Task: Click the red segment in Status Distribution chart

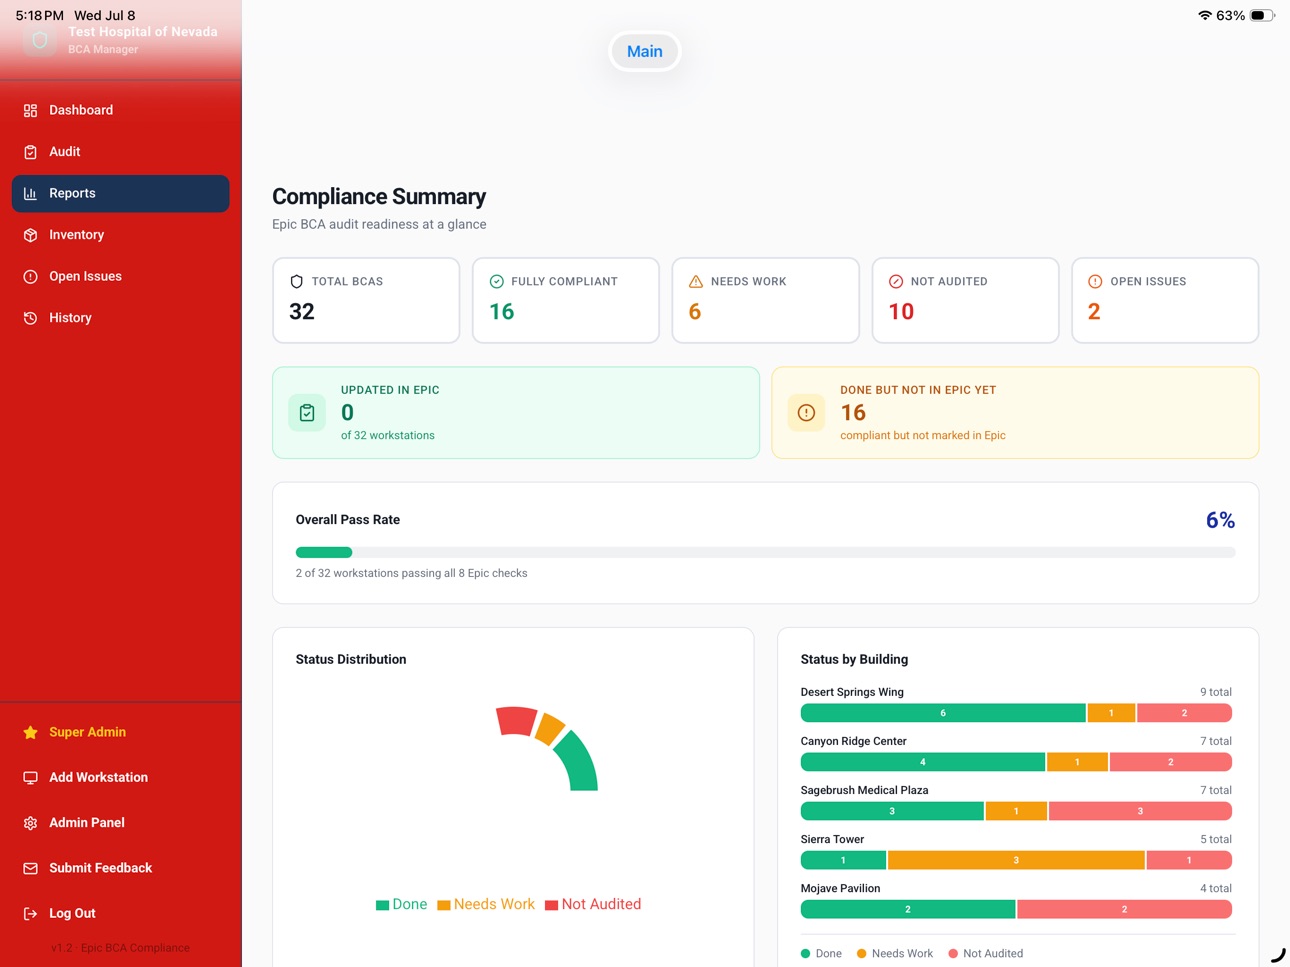Action: pos(517,721)
